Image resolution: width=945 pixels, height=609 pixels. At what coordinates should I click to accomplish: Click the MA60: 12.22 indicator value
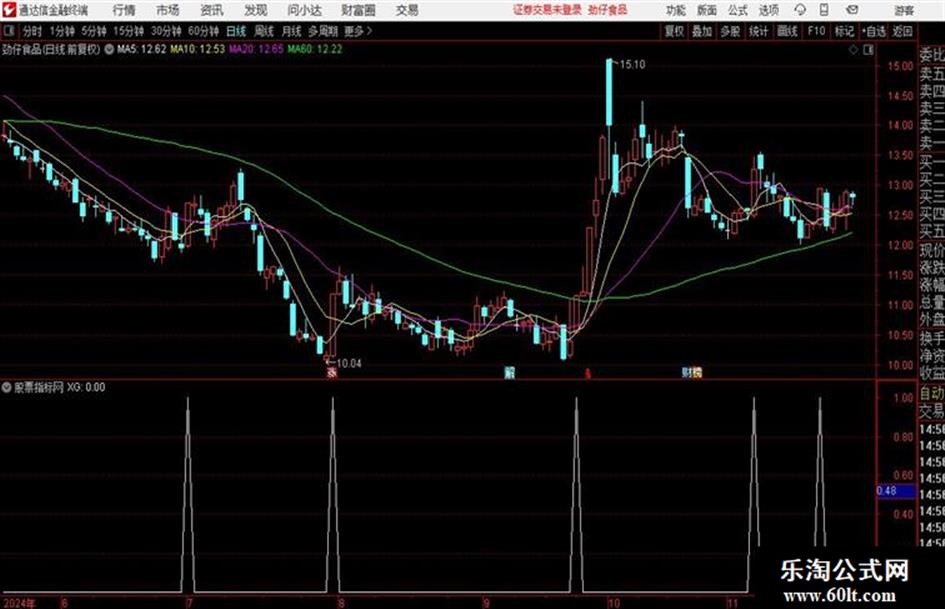click(x=315, y=49)
